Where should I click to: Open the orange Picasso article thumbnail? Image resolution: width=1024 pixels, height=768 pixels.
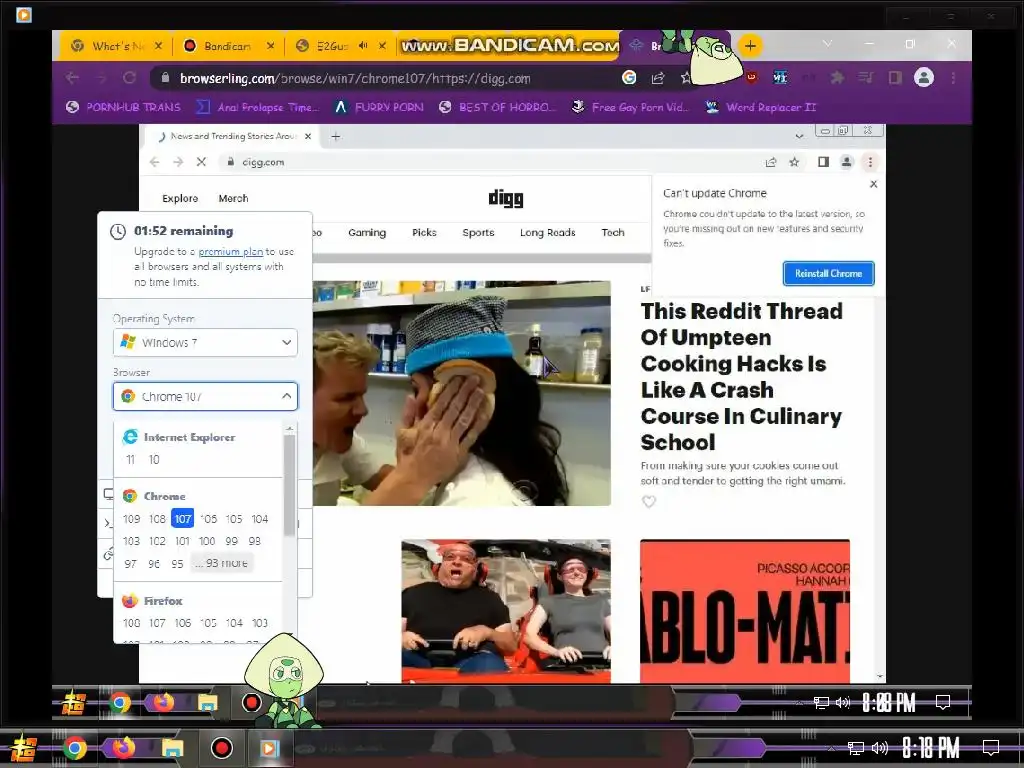point(744,611)
